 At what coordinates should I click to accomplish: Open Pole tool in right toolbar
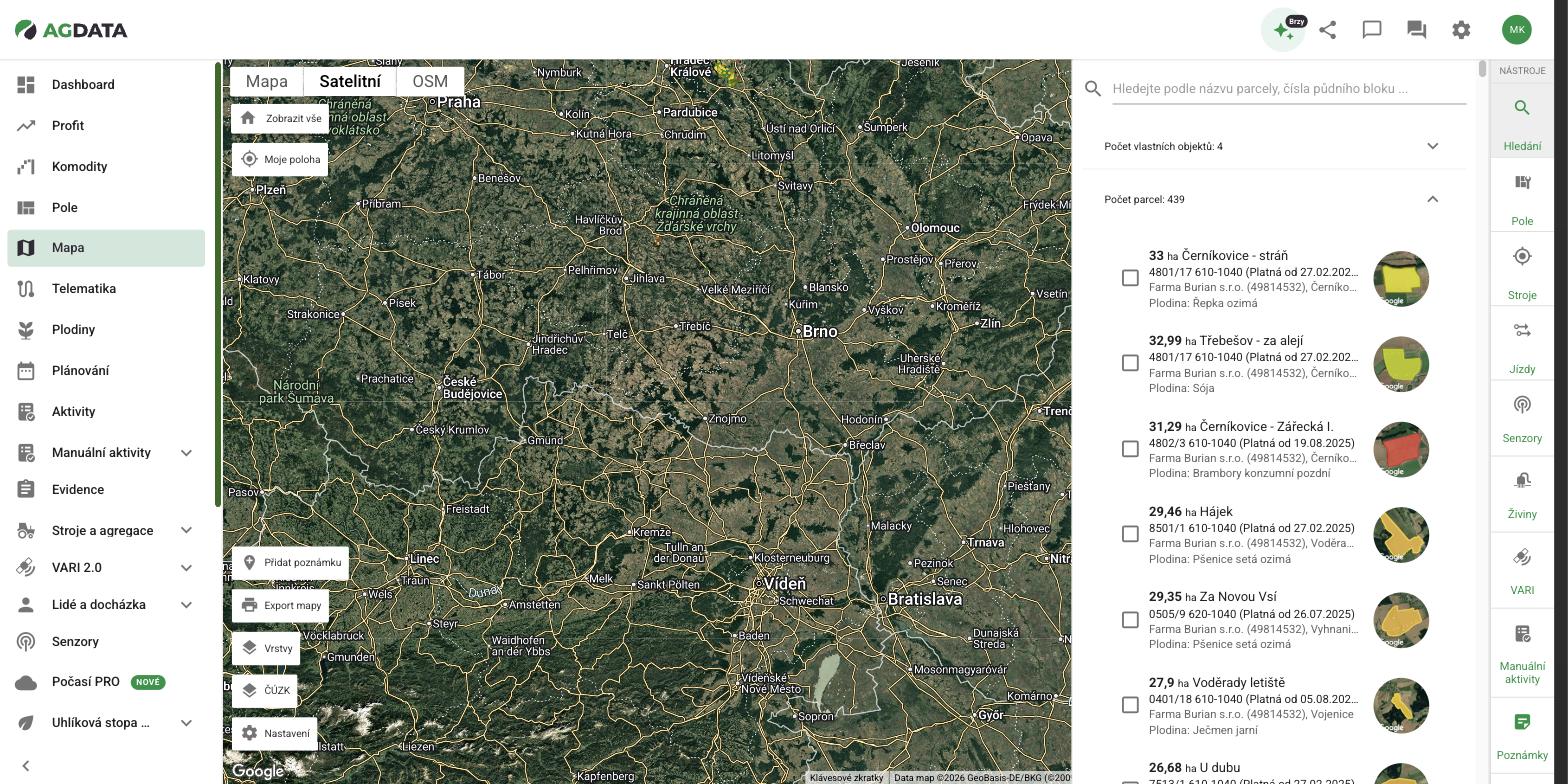[1522, 196]
